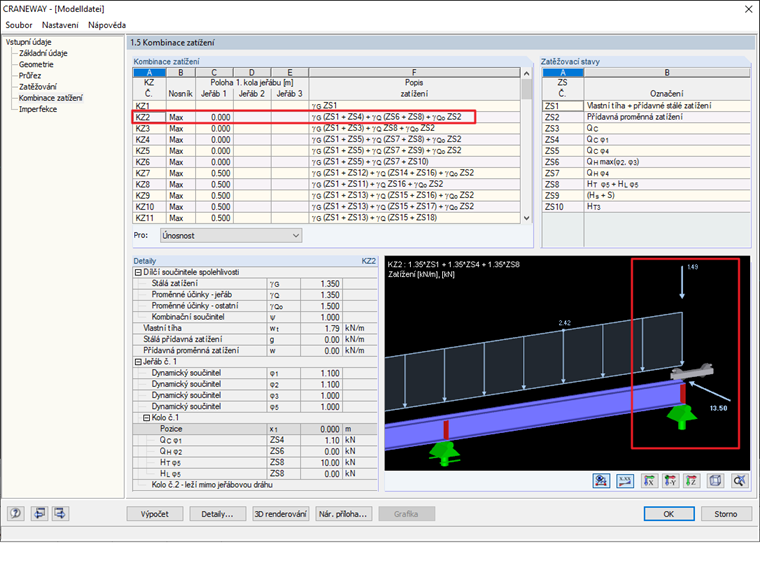Select Průřez in the tree
760x570 pixels.
click(x=30, y=75)
